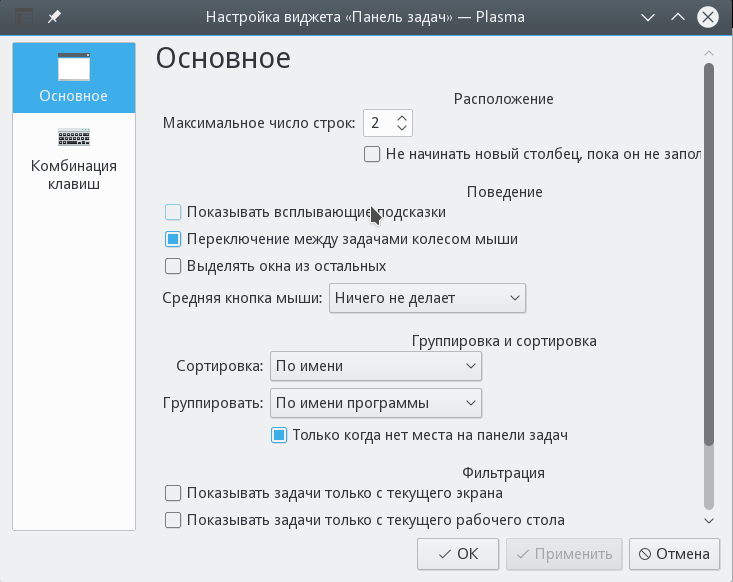Click the vertical scrollbar handle
Screen dimensions: 733x582
click(x=708, y=250)
